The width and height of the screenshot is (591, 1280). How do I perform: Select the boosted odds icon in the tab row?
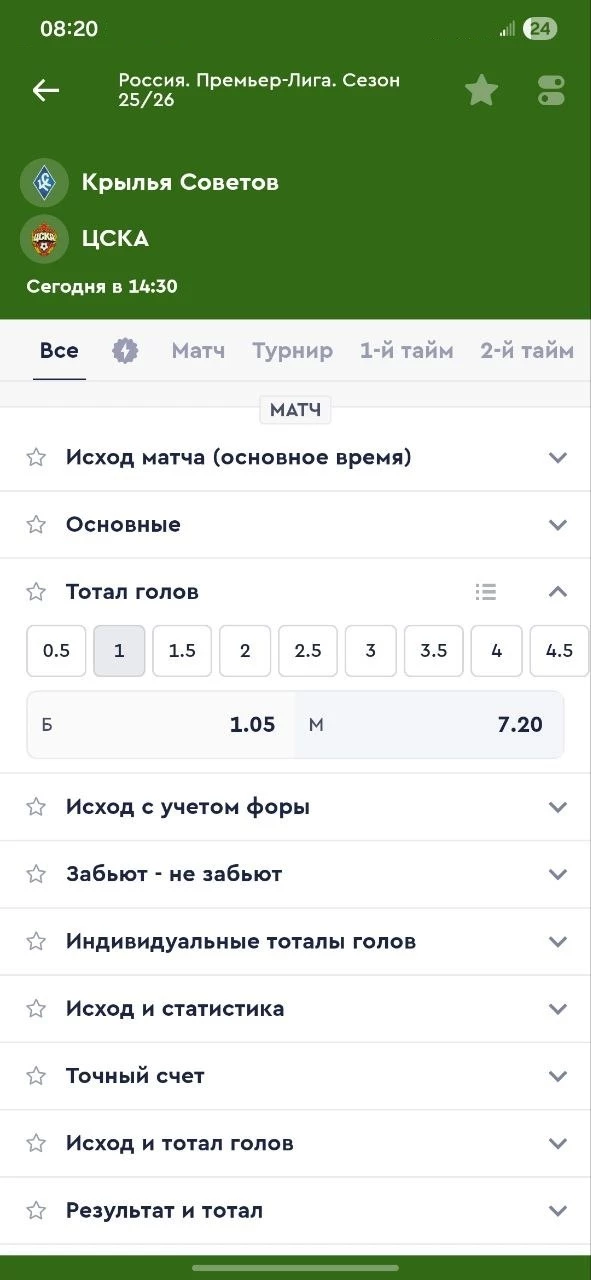(125, 351)
